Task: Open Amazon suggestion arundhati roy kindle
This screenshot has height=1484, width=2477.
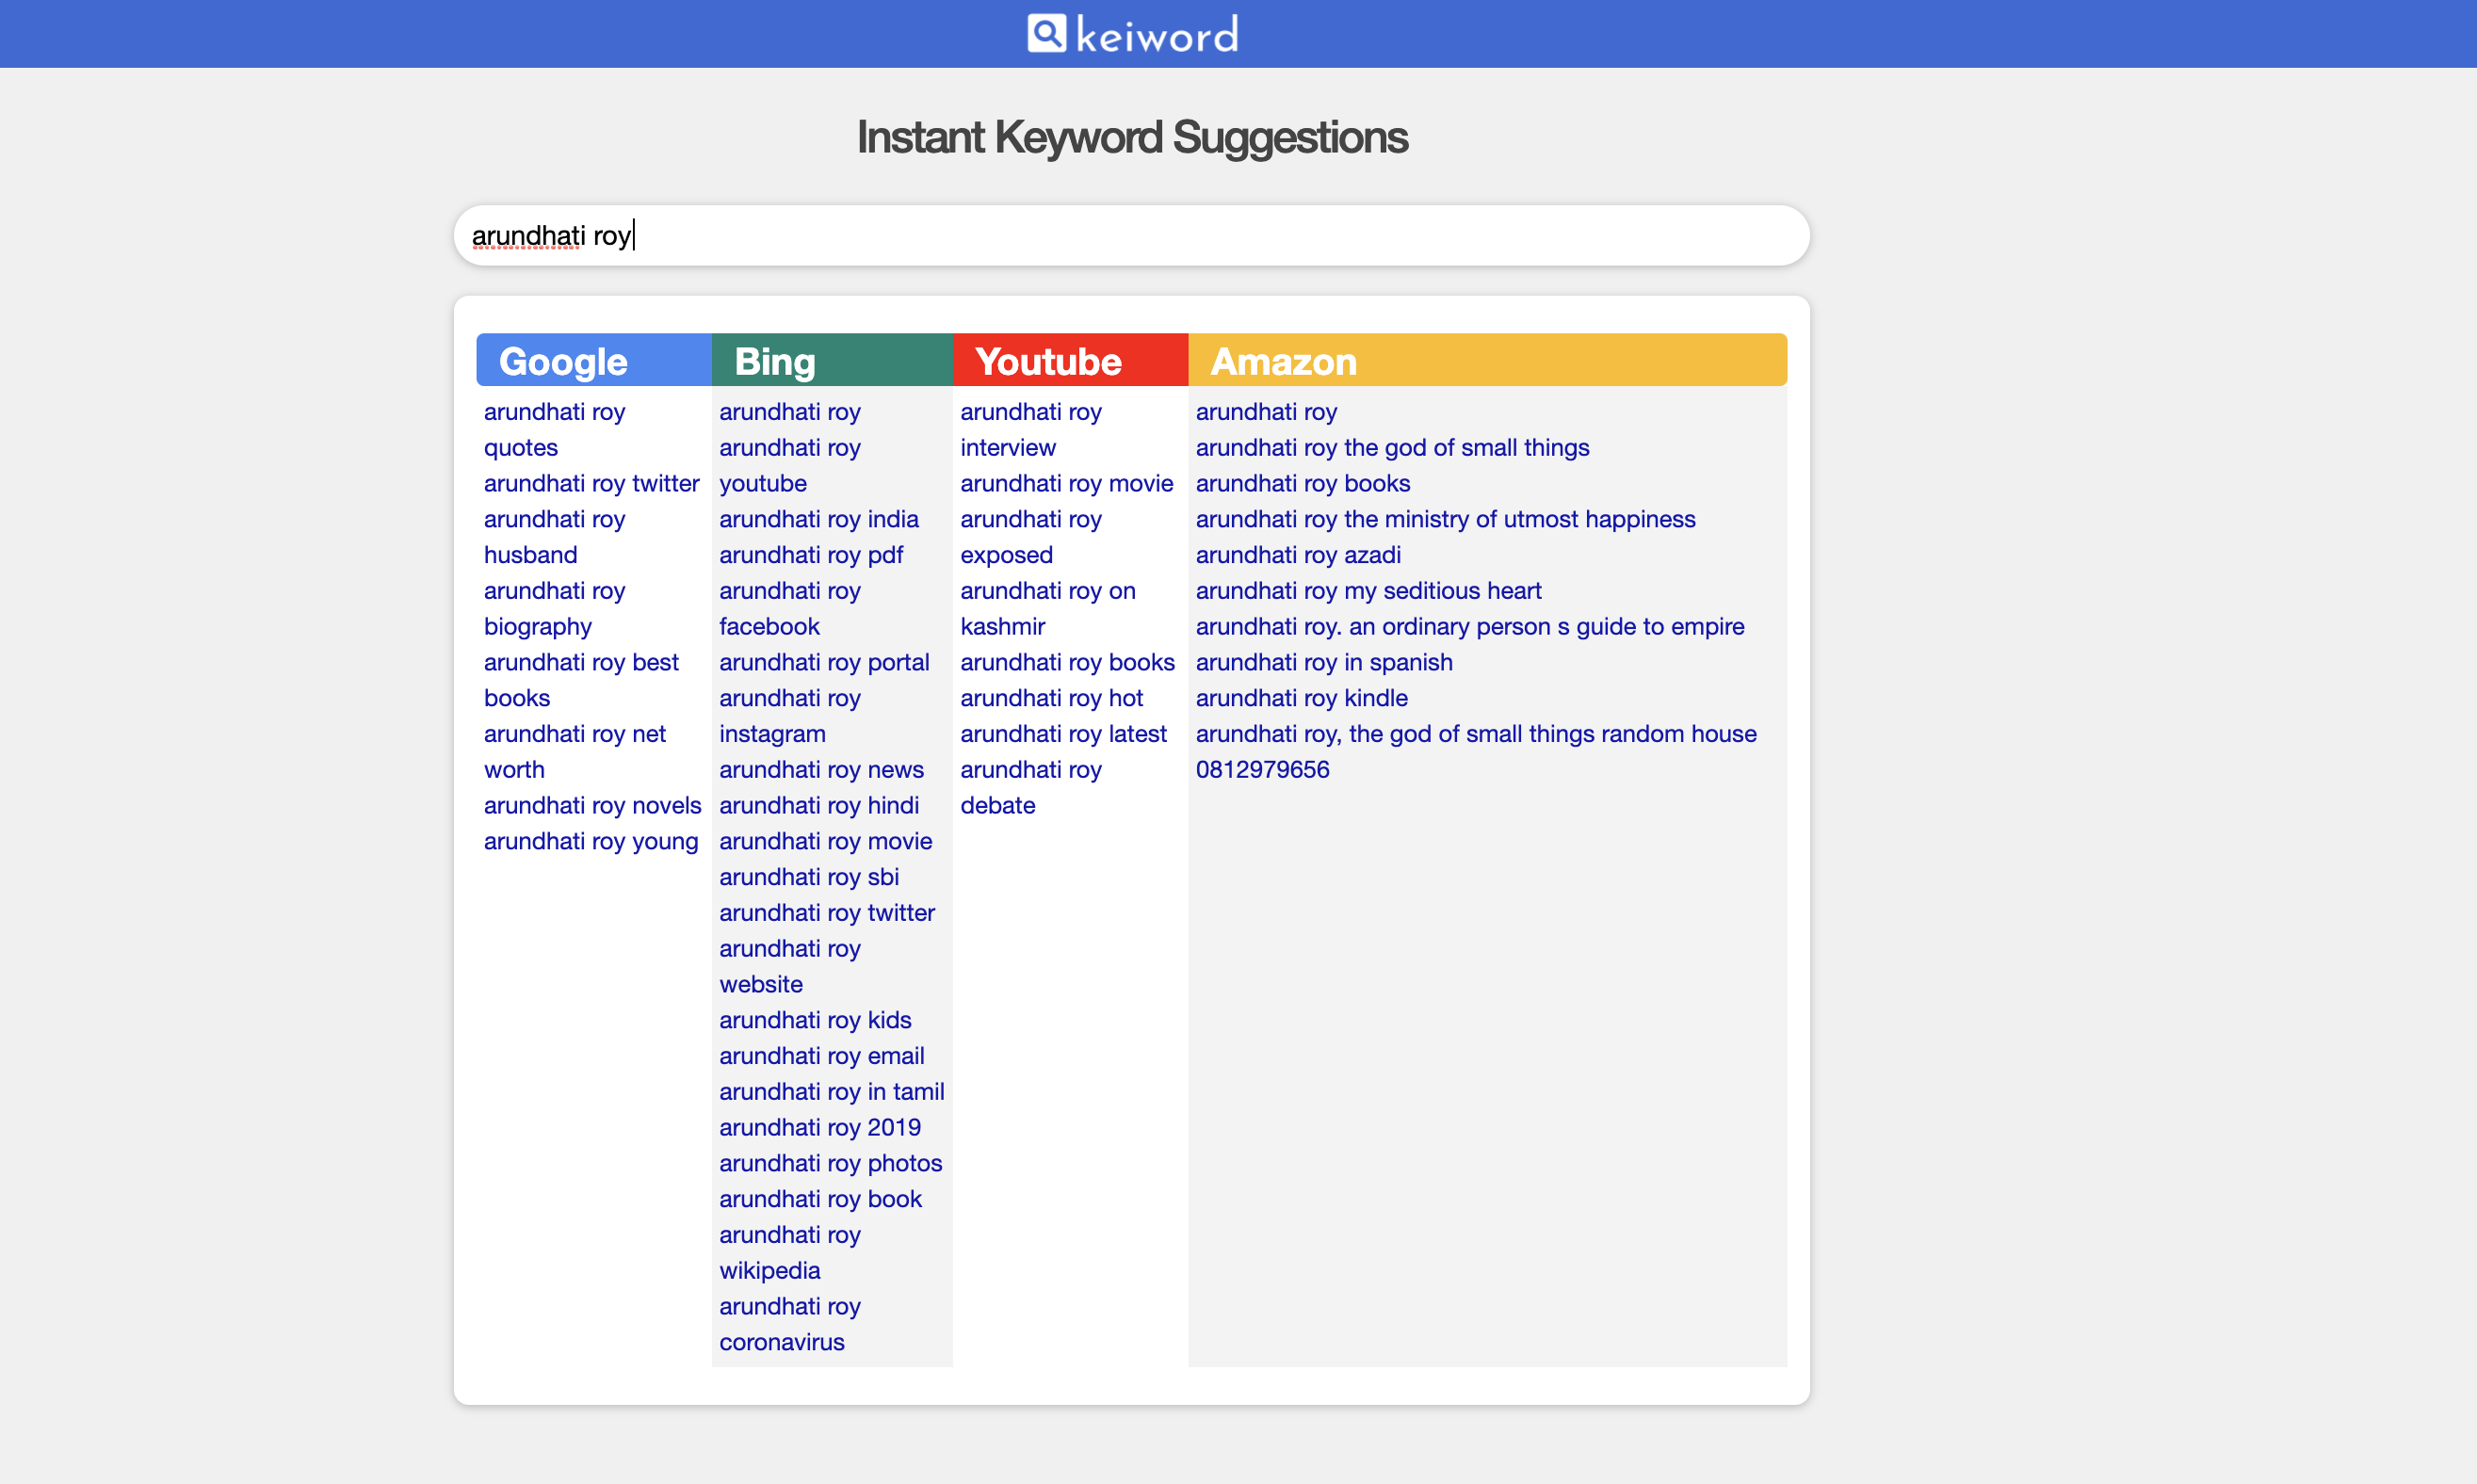Action: coord(1301,699)
